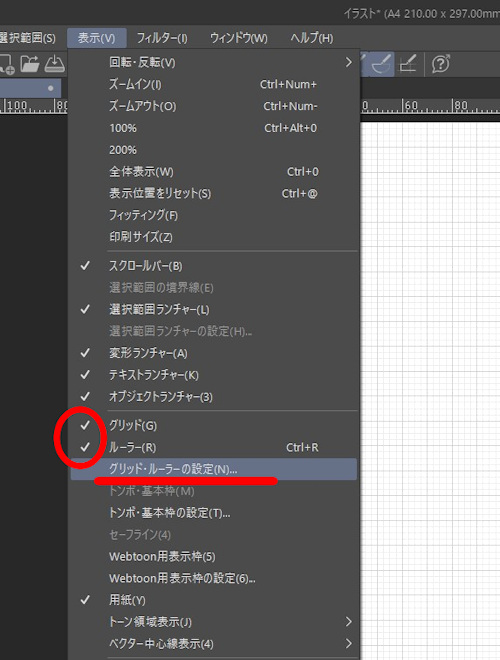Open the ウィンドウ(W) menu
The height and width of the screenshot is (660, 500).
(x=239, y=38)
